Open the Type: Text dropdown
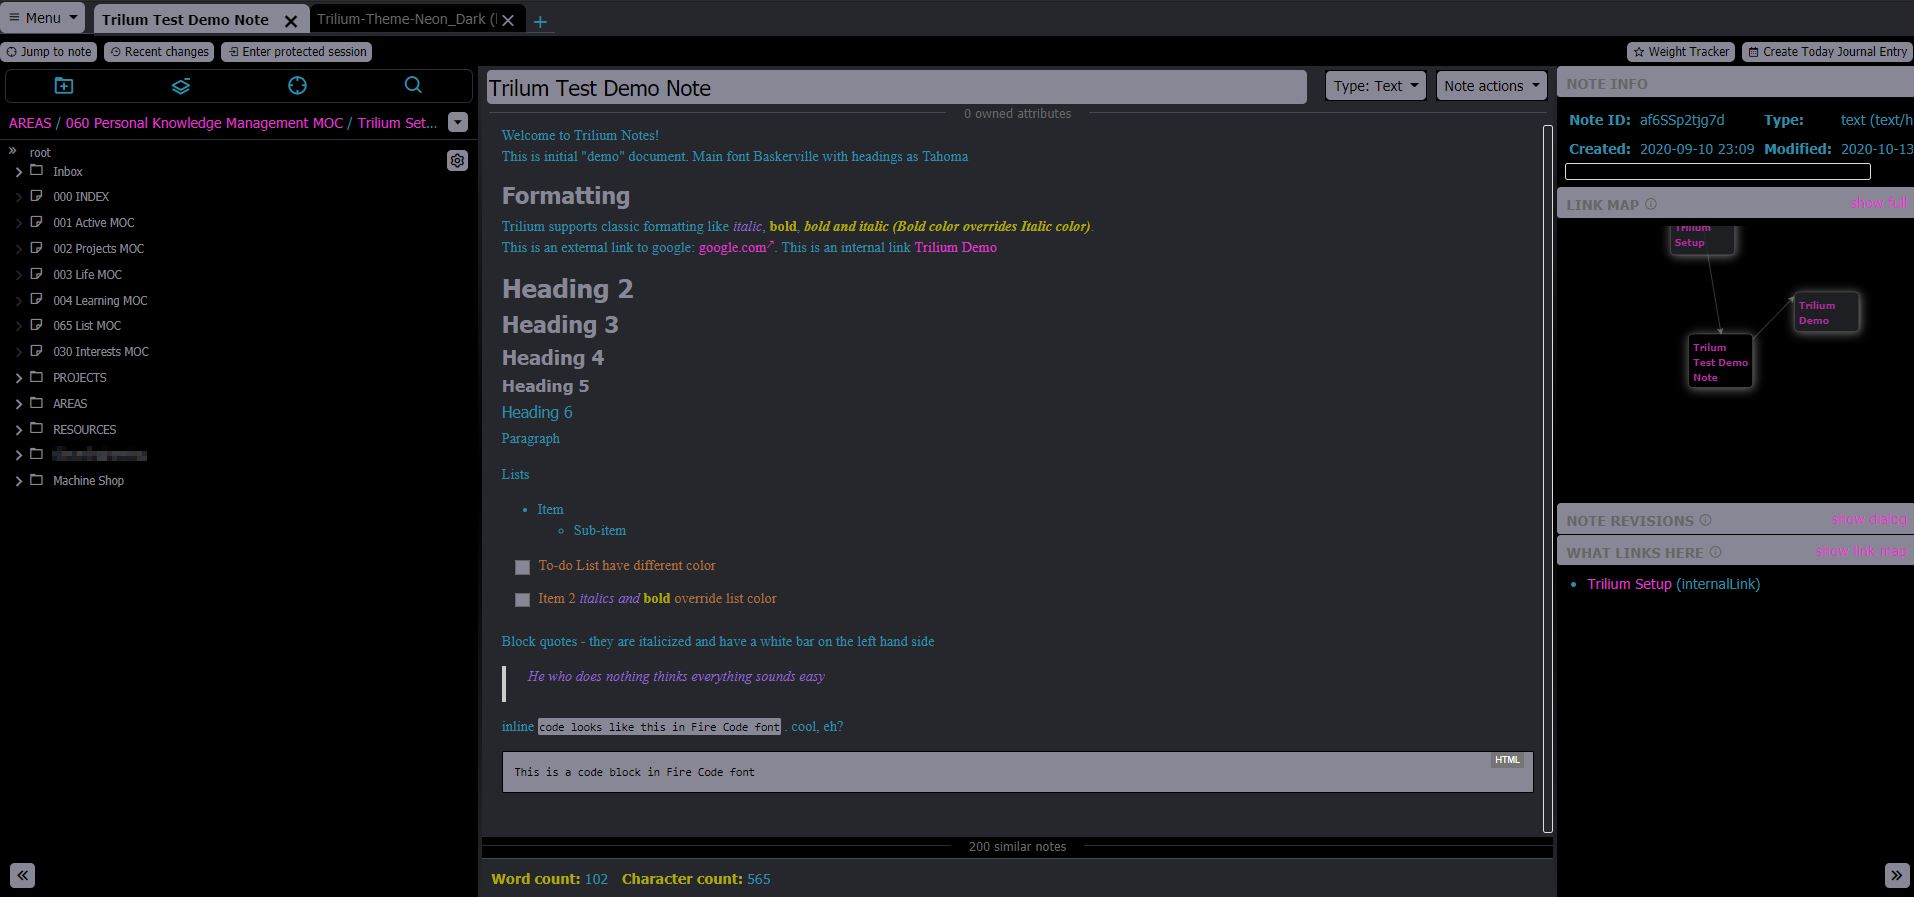This screenshot has width=1914, height=897. pos(1375,86)
